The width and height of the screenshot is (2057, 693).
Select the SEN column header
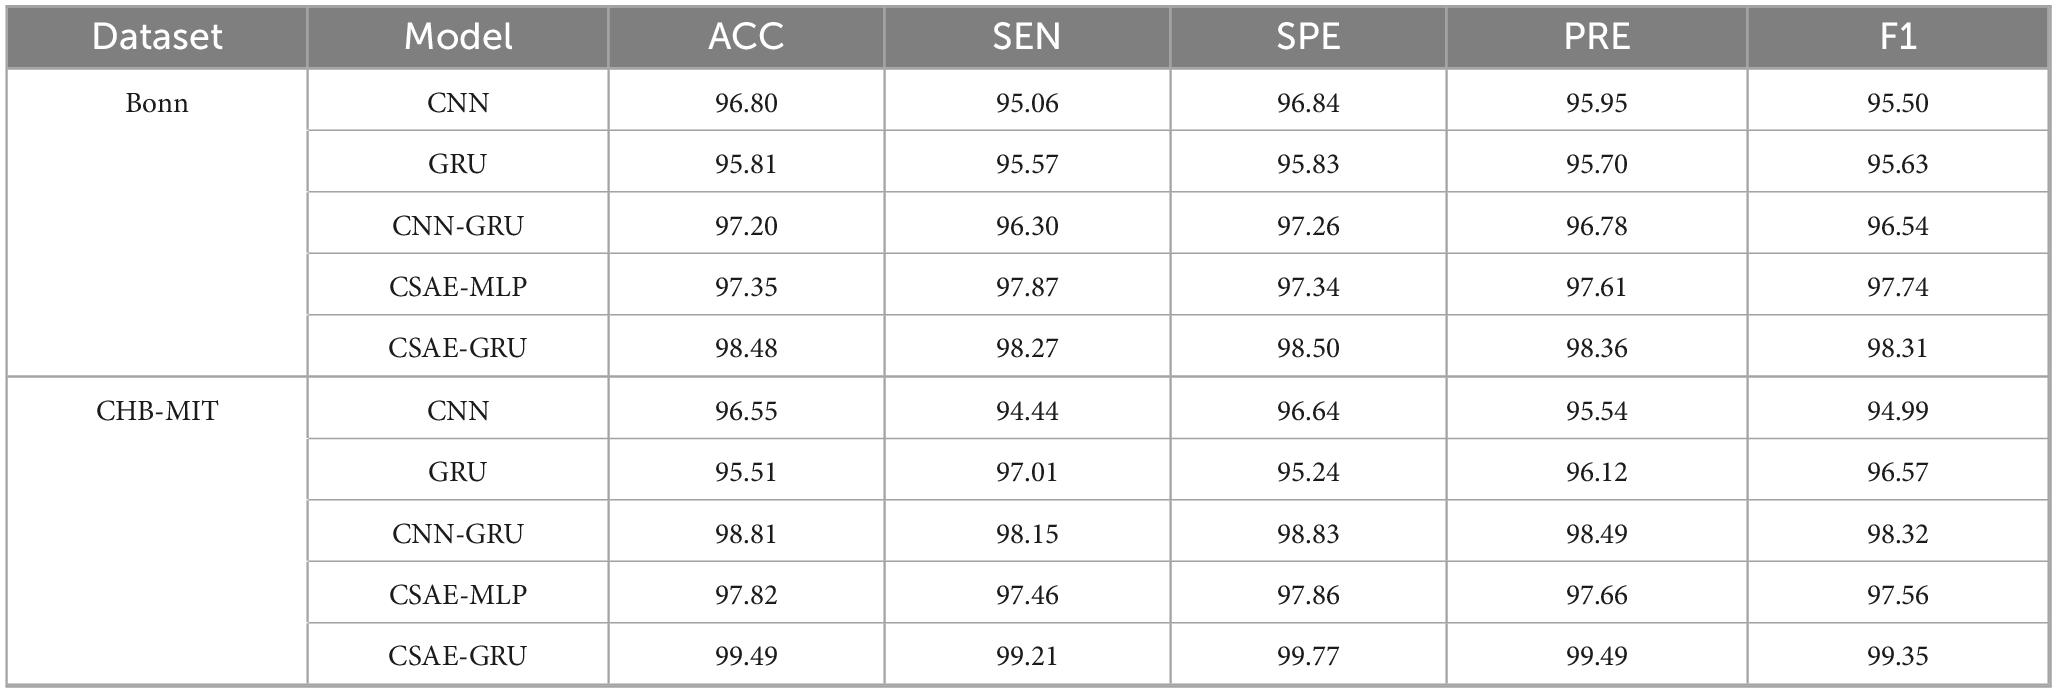pyautogui.click(x=1026, y=37)
